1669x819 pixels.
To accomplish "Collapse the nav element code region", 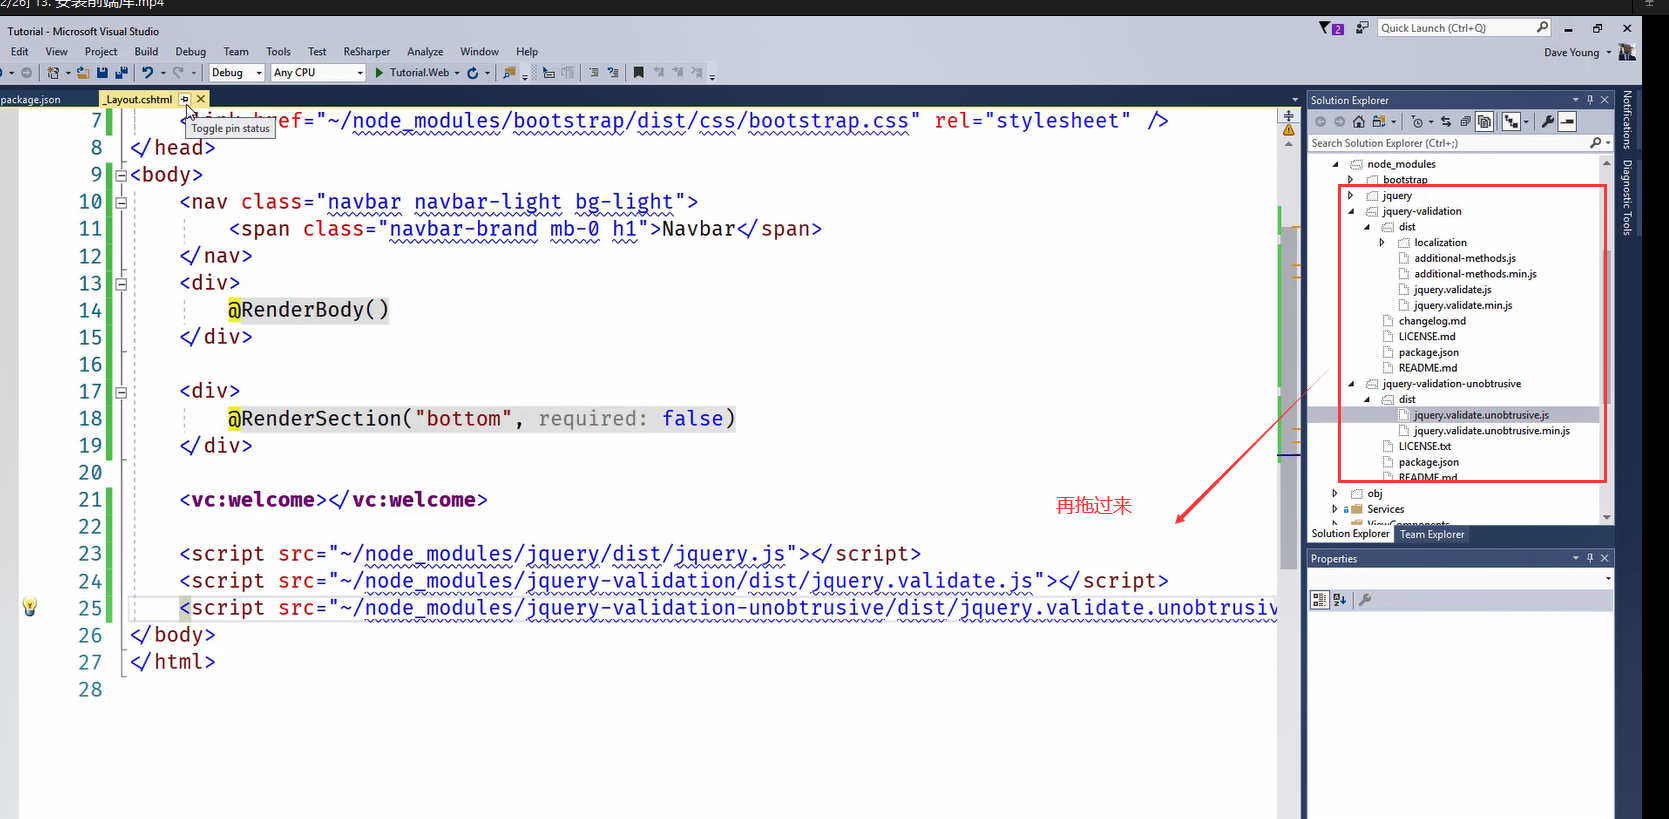I will pos(121,202).
